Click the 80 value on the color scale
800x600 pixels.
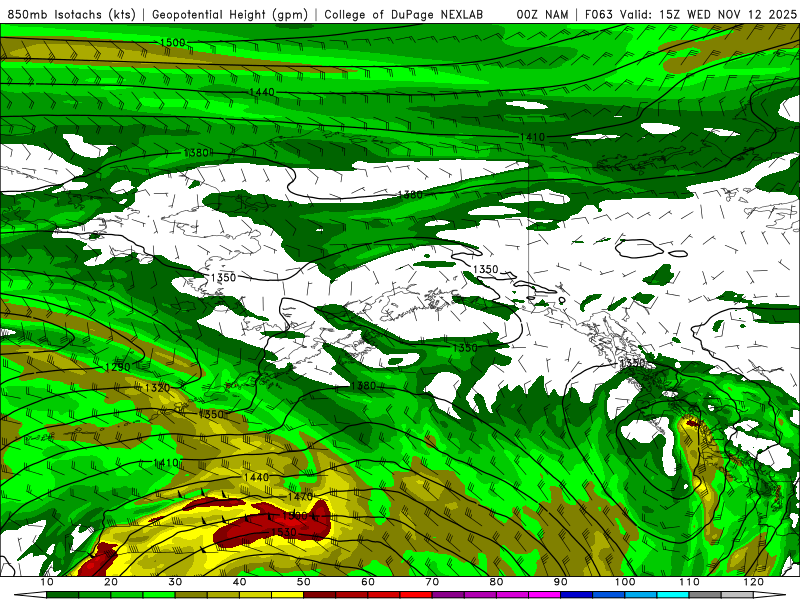pyautogui.click(x=496, y=582)
